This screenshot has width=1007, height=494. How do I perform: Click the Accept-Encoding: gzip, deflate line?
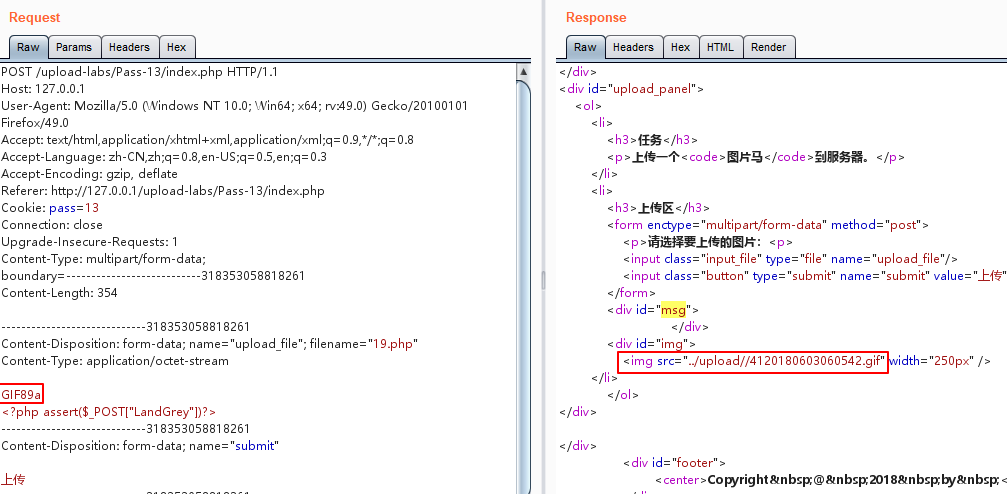click(x=89, y=173)
